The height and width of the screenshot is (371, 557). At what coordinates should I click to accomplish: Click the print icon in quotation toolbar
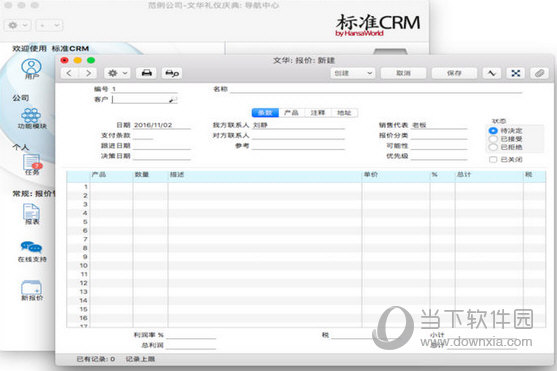146,73
